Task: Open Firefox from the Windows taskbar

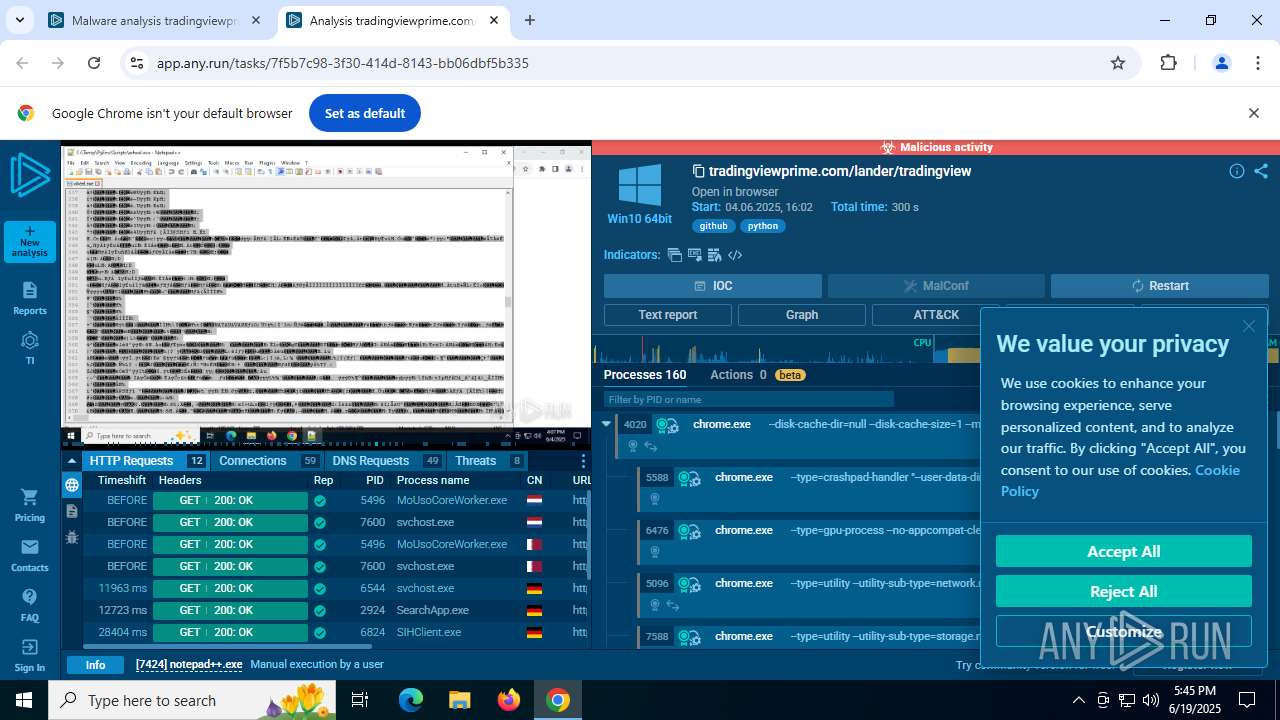Action: tap(508, 700)
